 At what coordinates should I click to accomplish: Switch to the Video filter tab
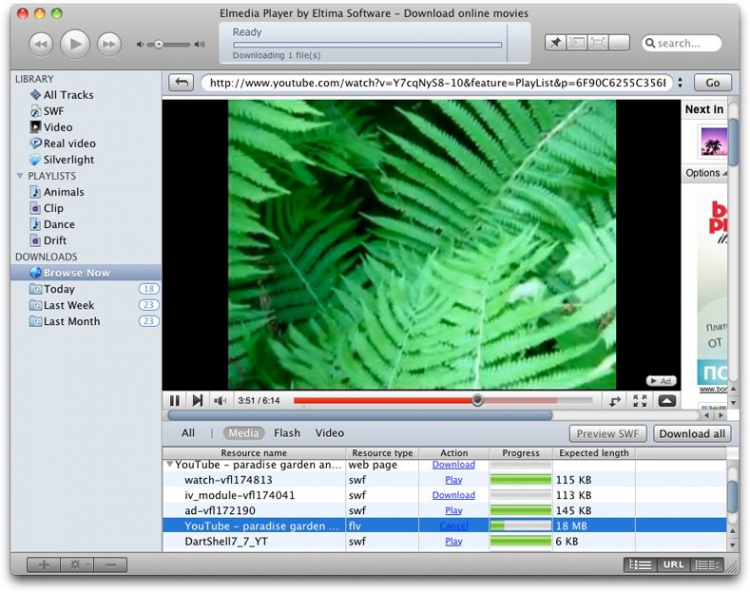(329, 433)
